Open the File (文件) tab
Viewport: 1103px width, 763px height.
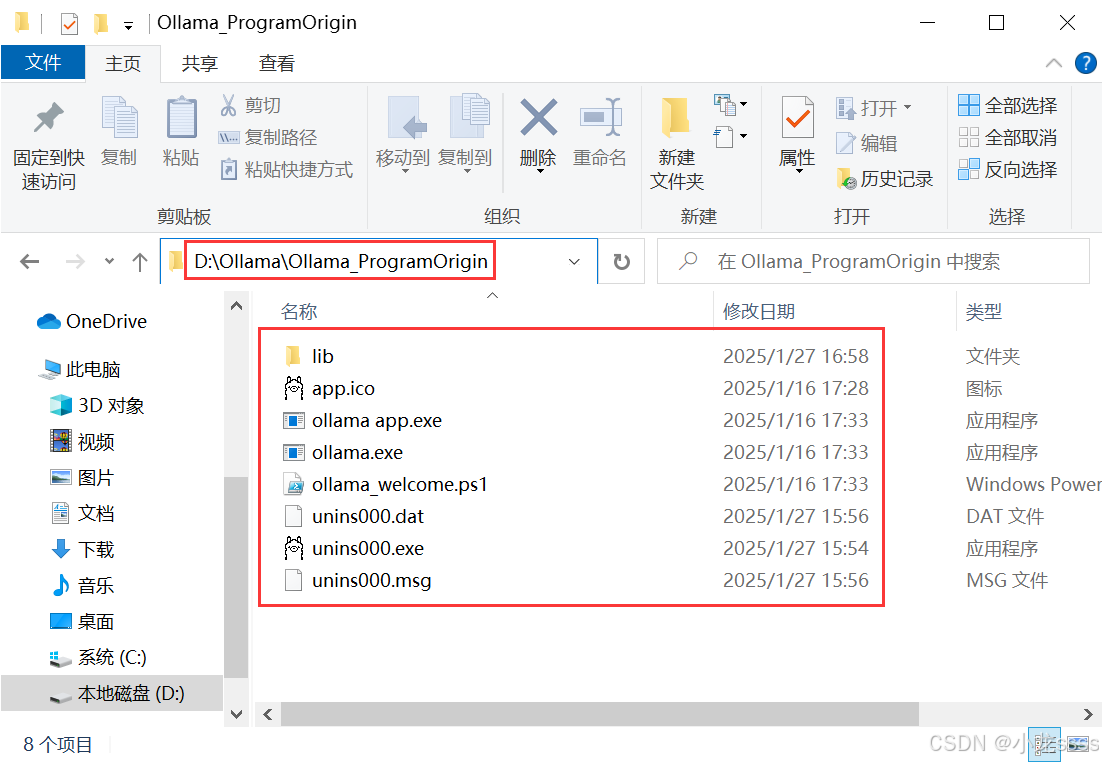tap(44, 63)
